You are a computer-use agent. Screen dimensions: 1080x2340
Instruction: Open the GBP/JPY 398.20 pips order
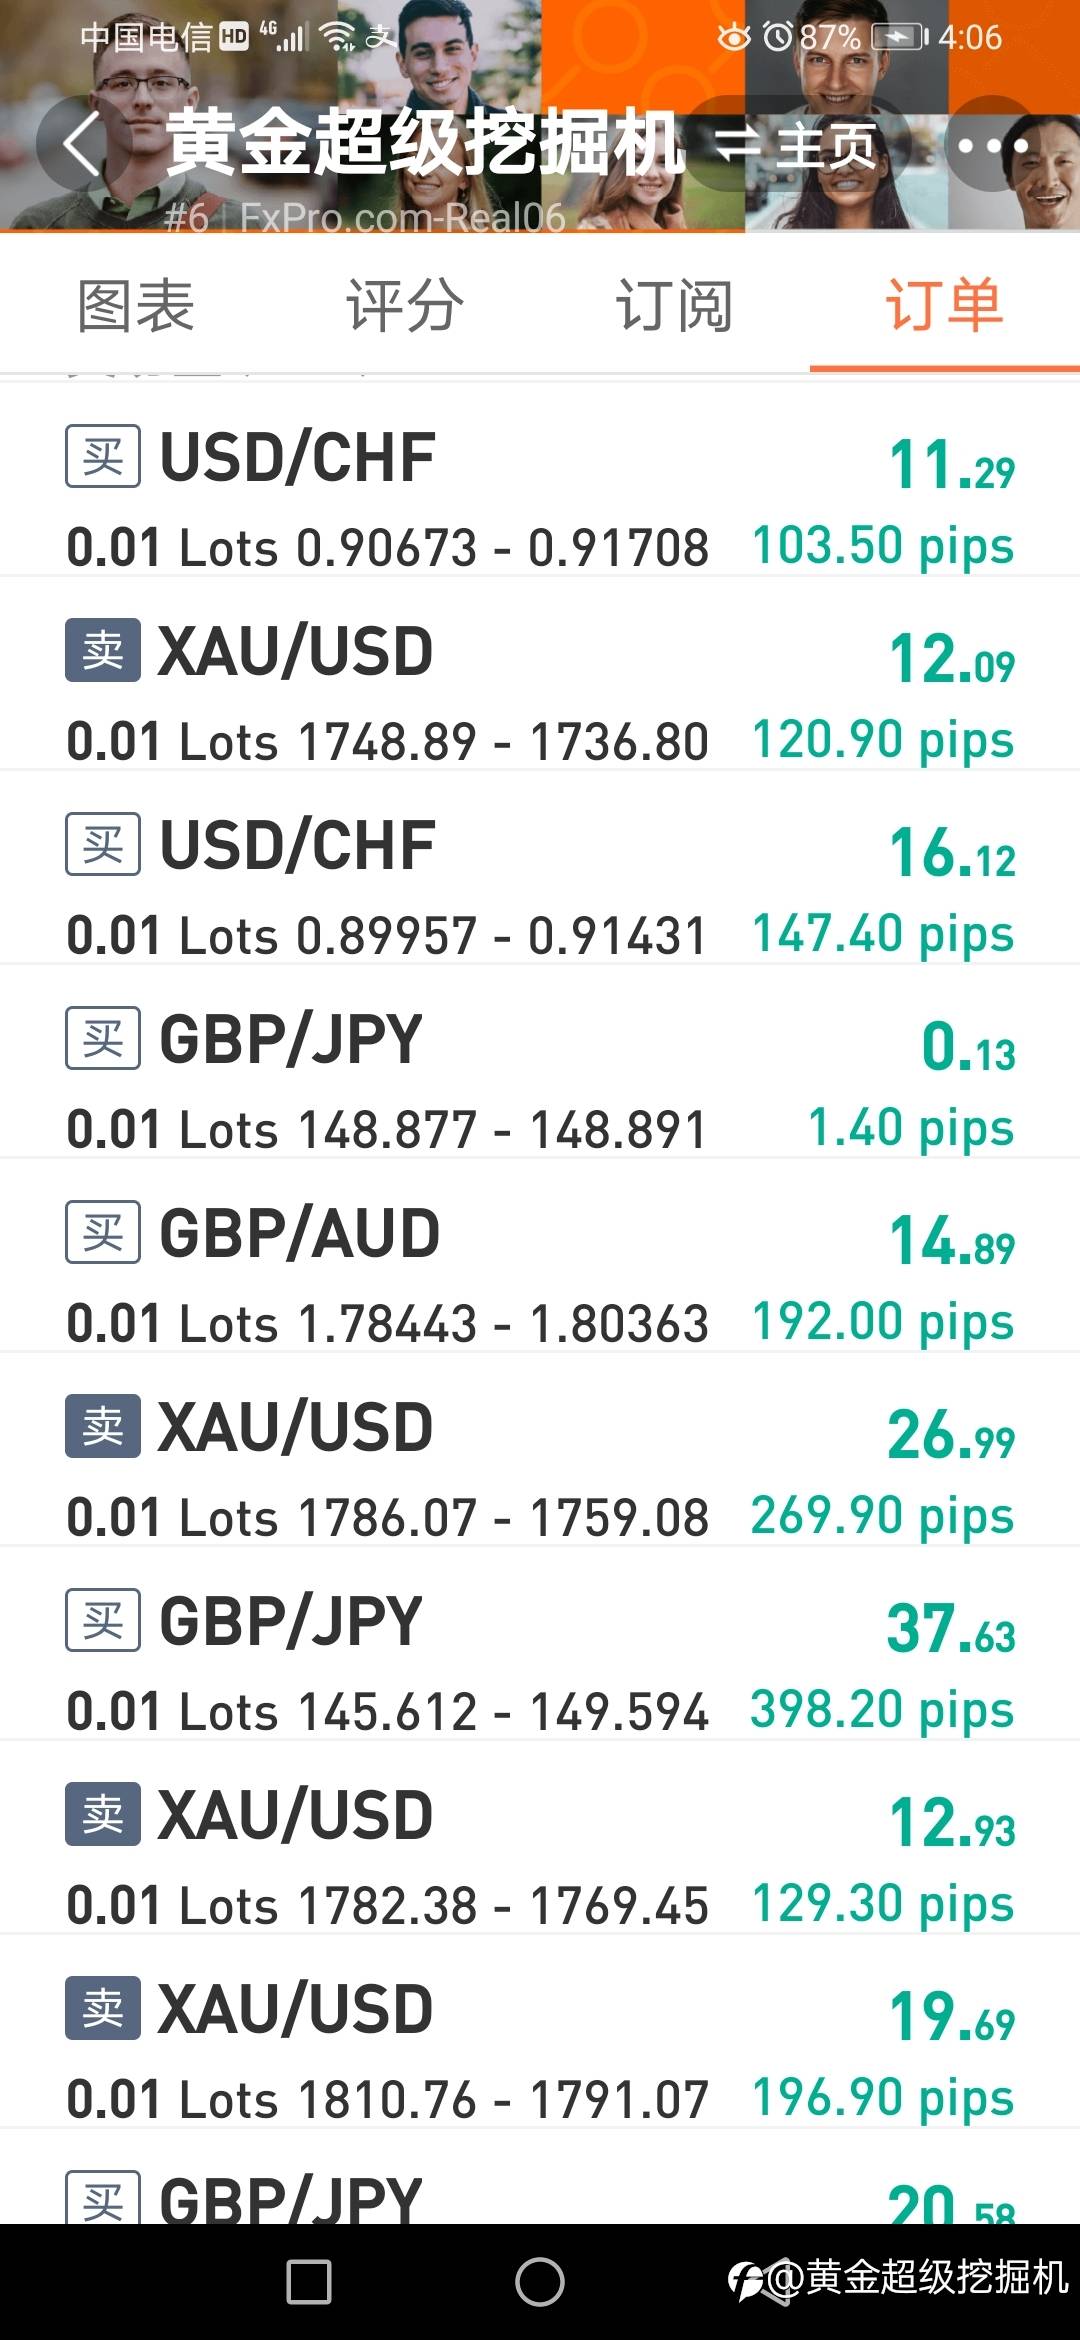click(540, 1664)
